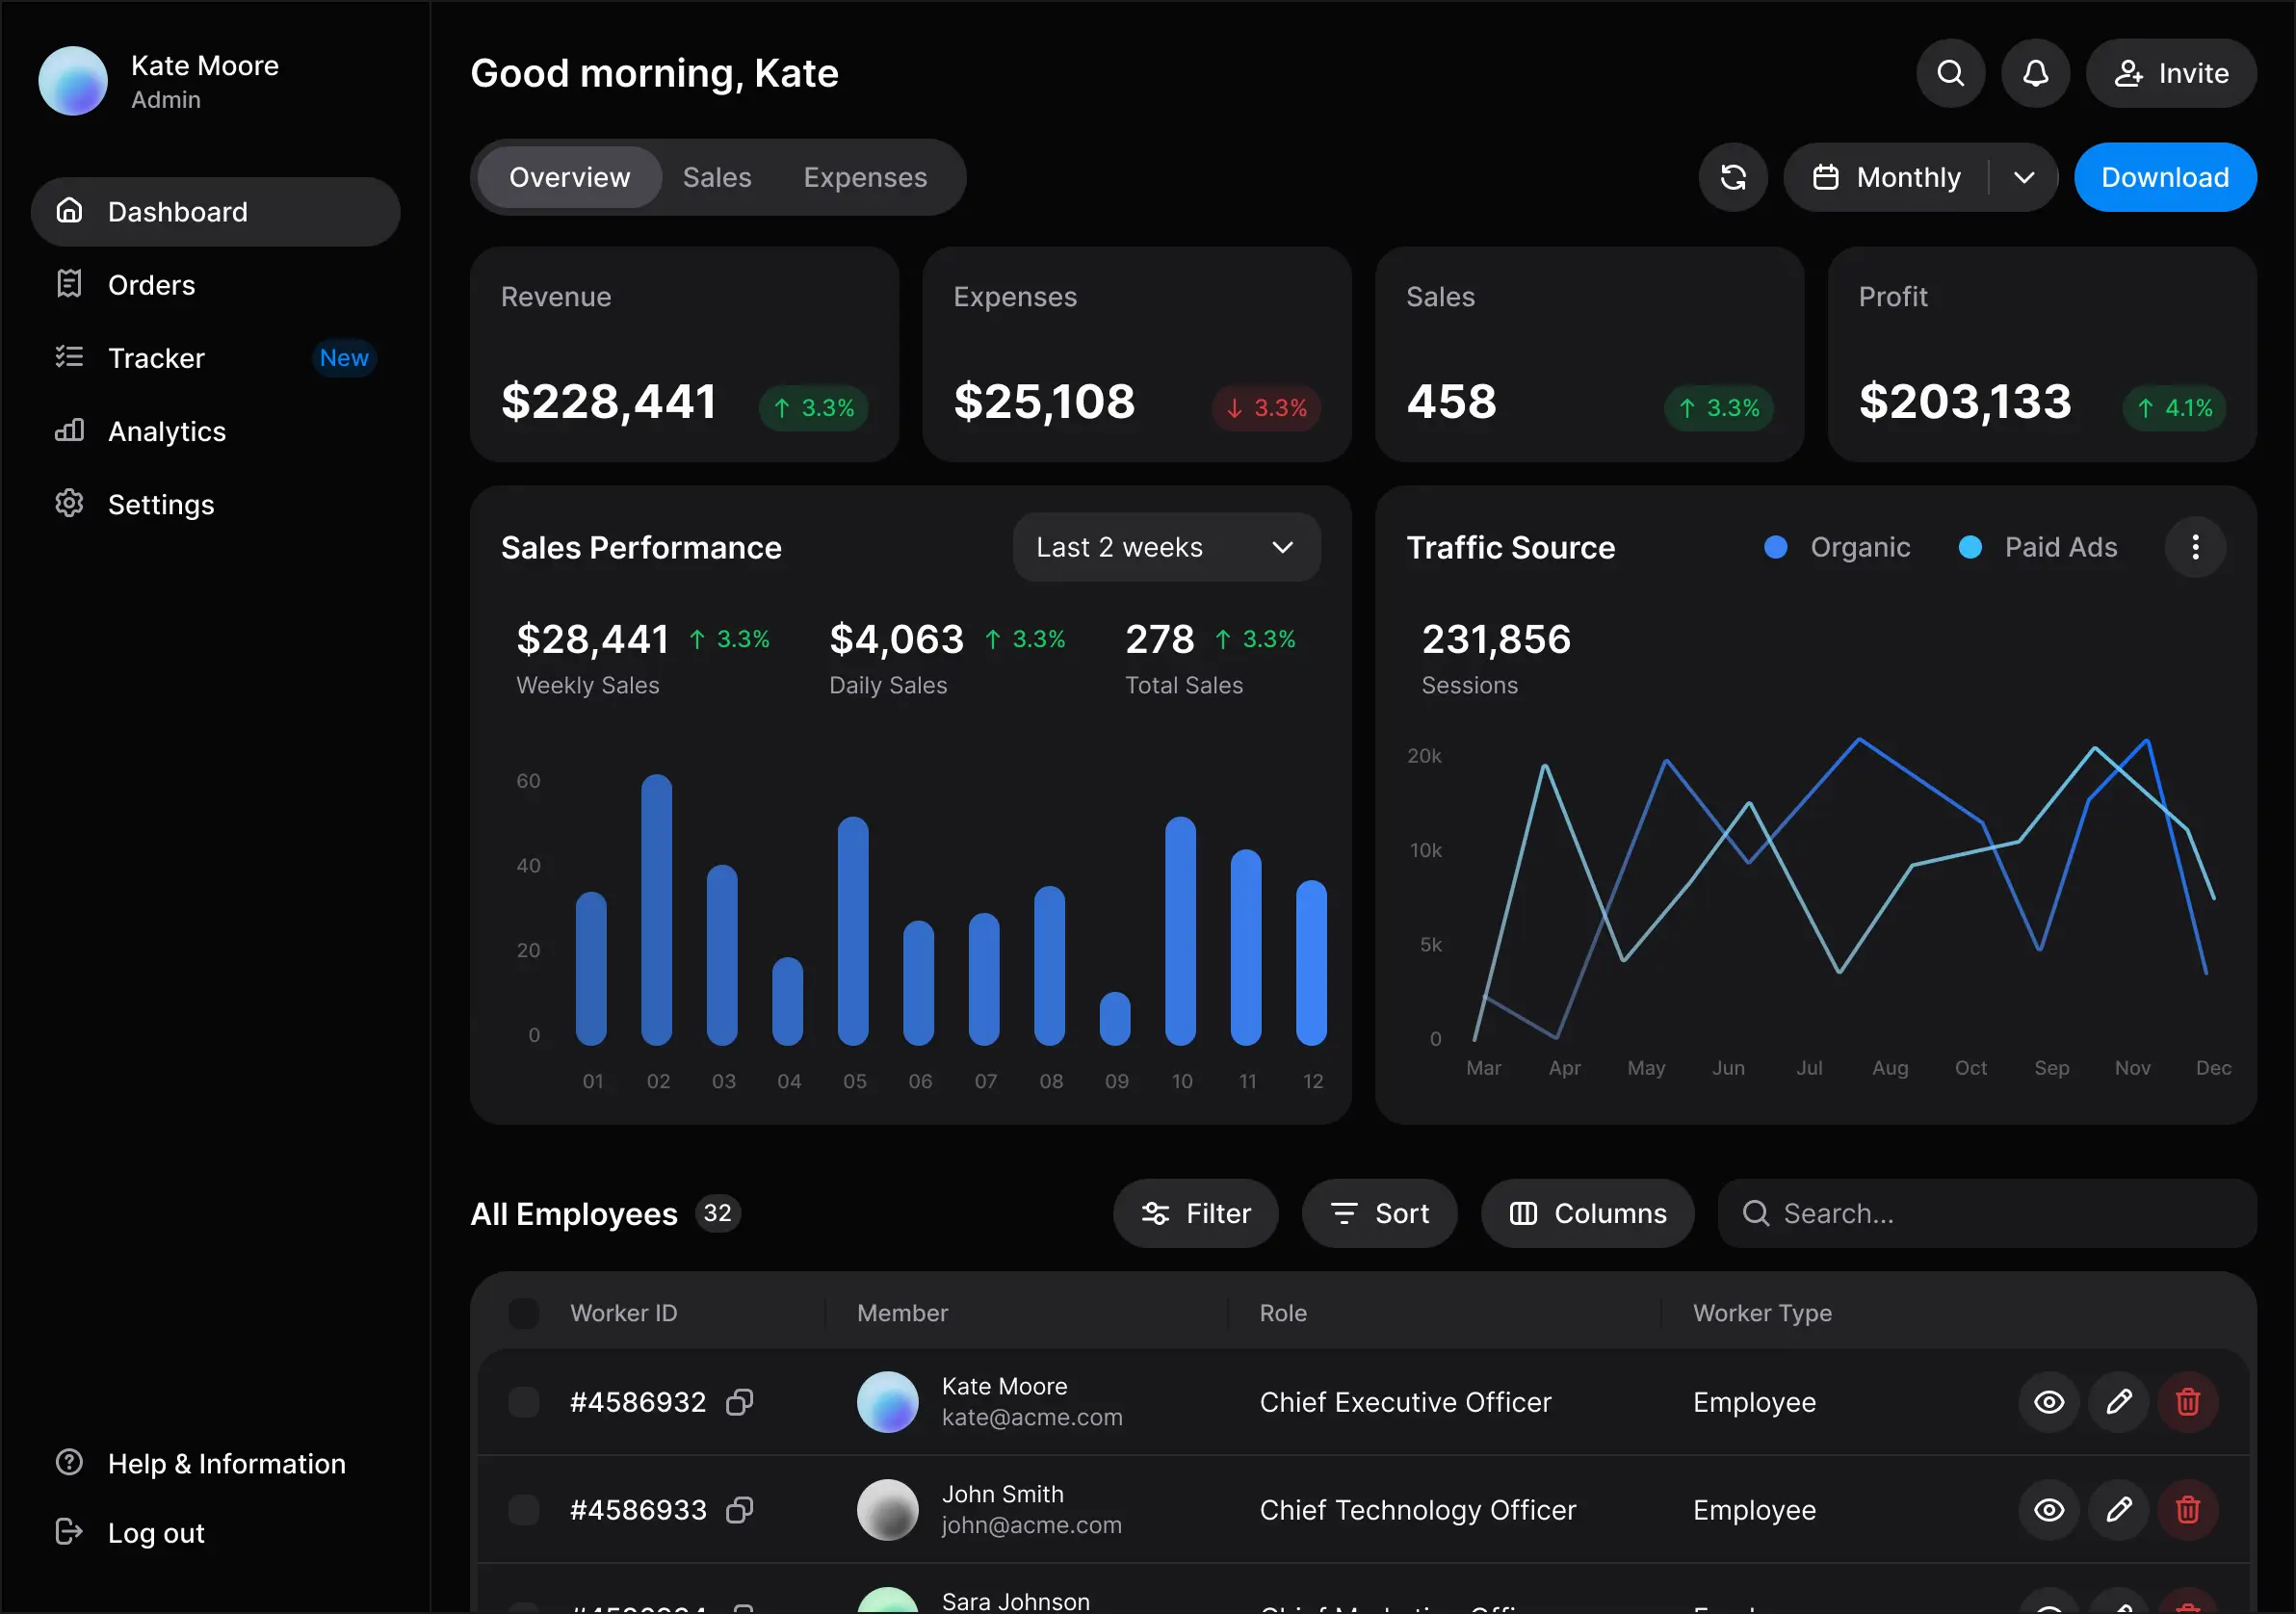2296x1614 pixels.
Task: Click the Download button
Action: coord(2165,177)
